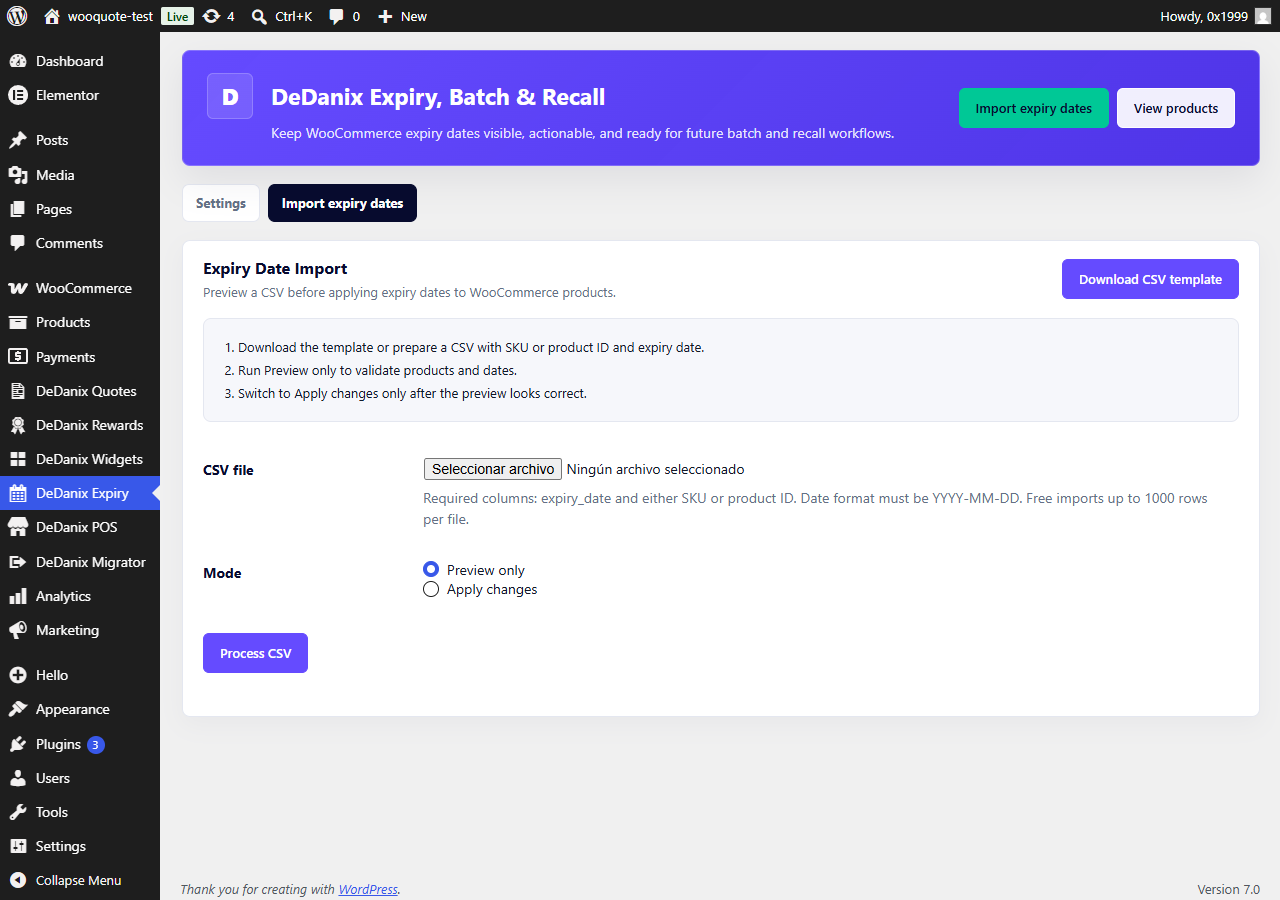
Task: Download the CSV template
Action: tap(1150, 279)
